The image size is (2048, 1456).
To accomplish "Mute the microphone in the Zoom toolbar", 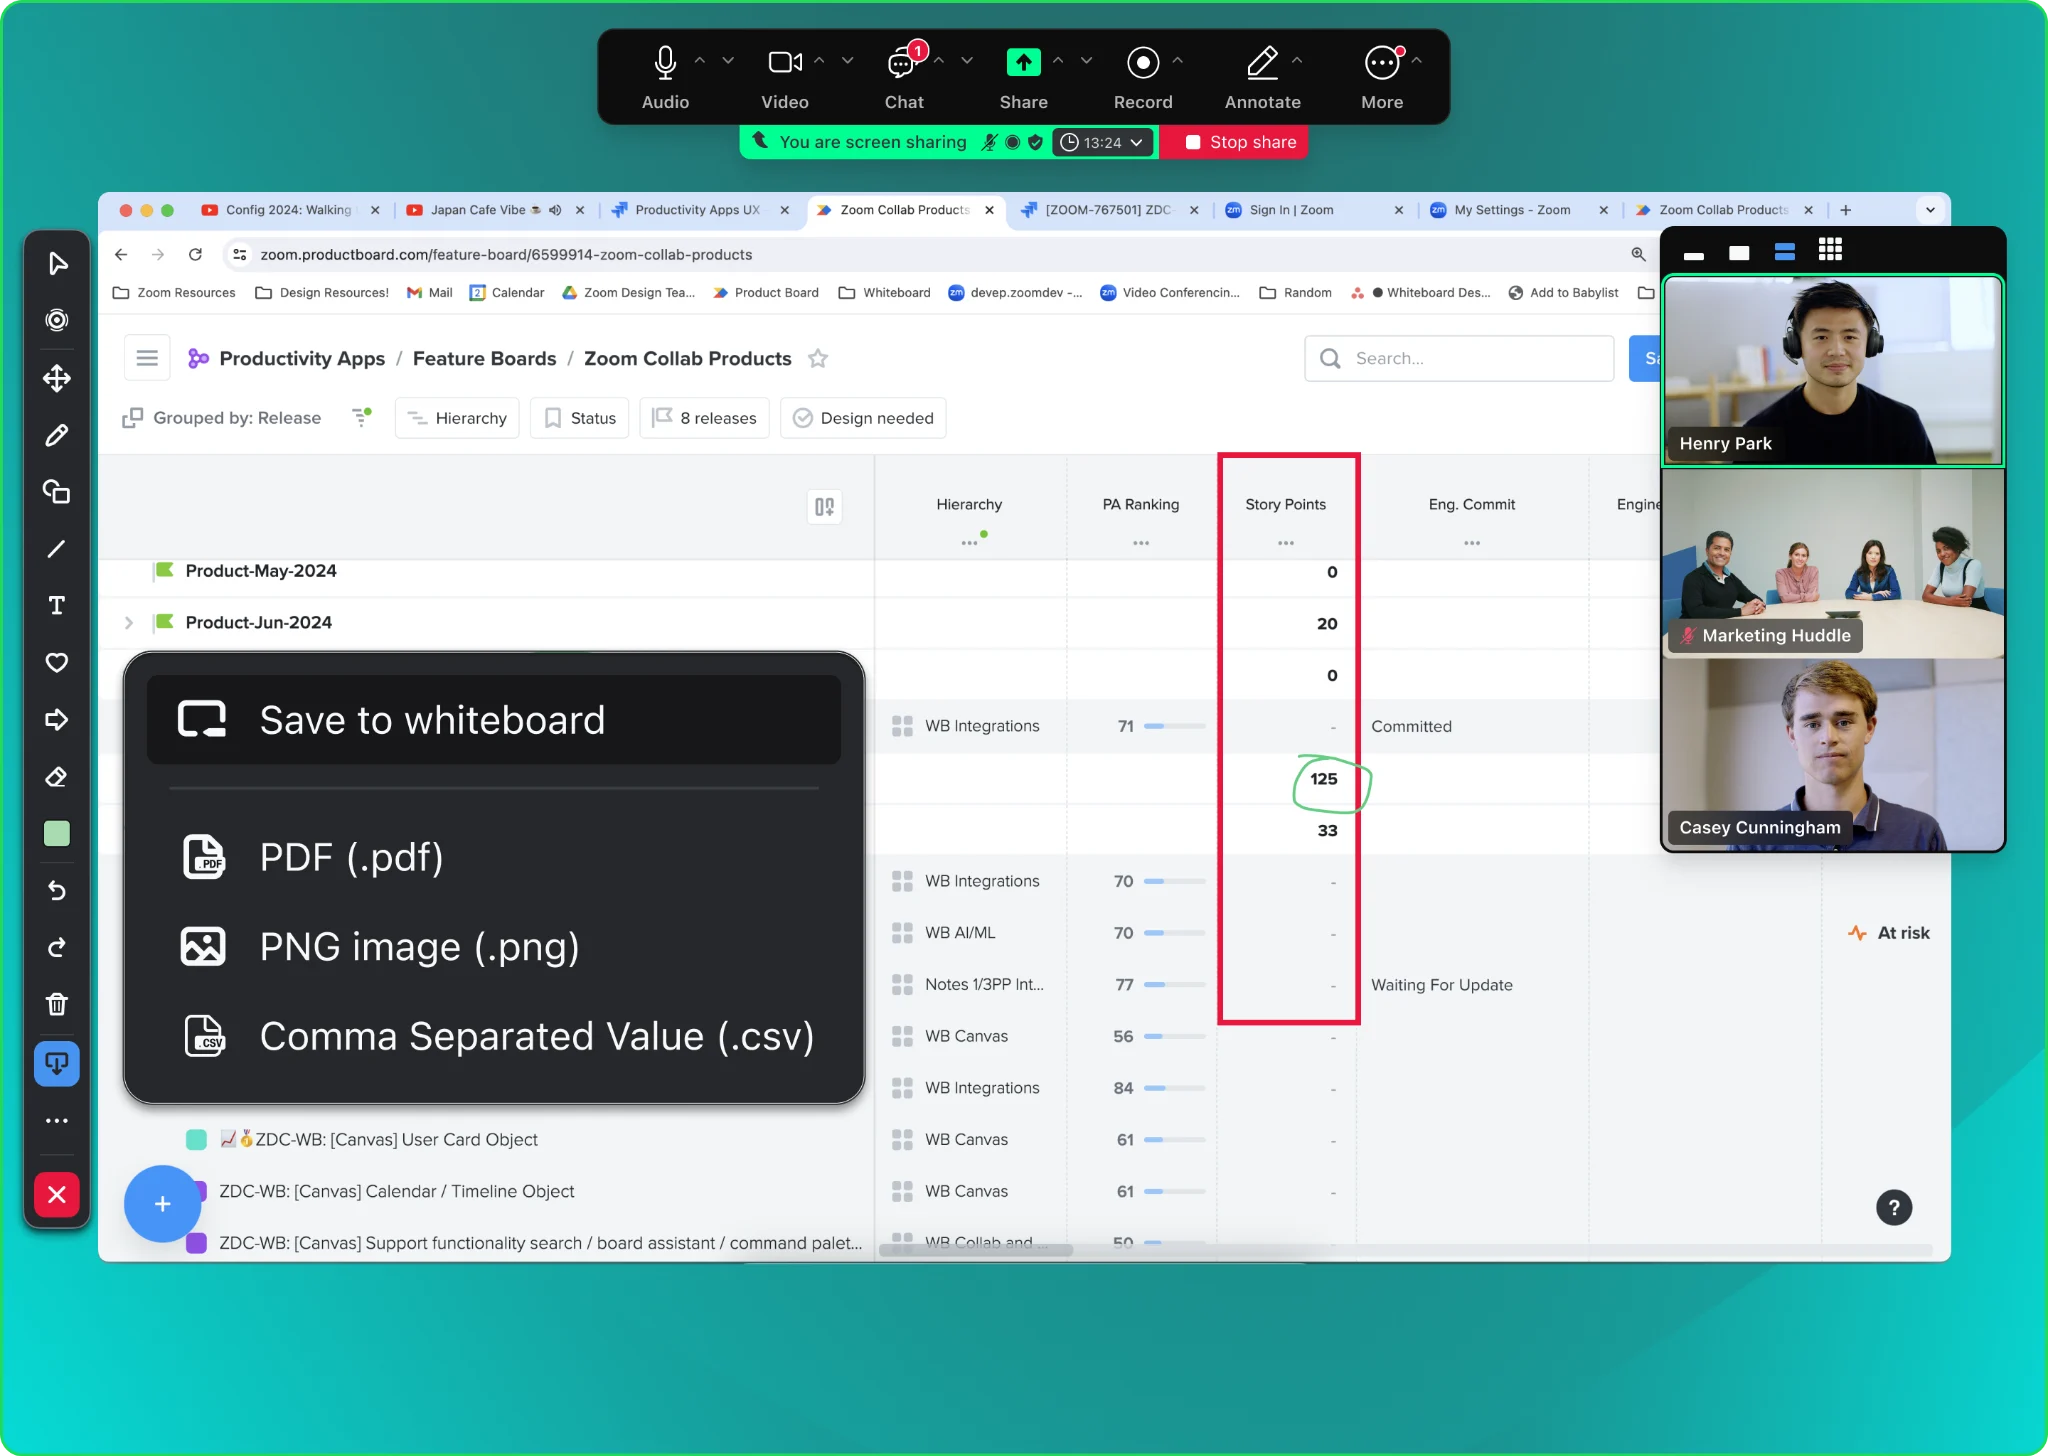I will point(664,62).
